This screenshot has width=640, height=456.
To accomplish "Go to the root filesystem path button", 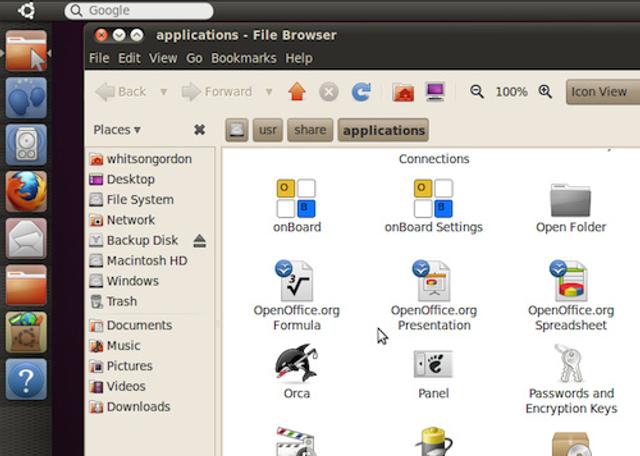I will click(x=237, y=130).
